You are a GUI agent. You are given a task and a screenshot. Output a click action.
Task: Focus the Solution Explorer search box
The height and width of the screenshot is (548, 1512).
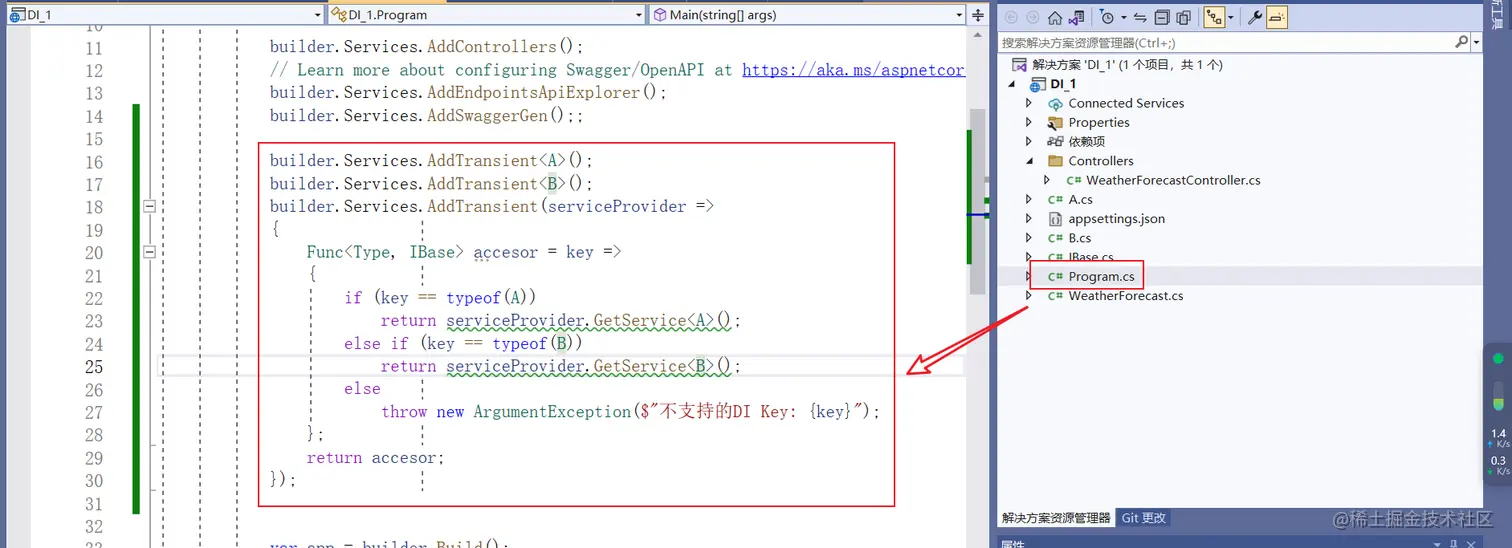(x=1226, y=43)
